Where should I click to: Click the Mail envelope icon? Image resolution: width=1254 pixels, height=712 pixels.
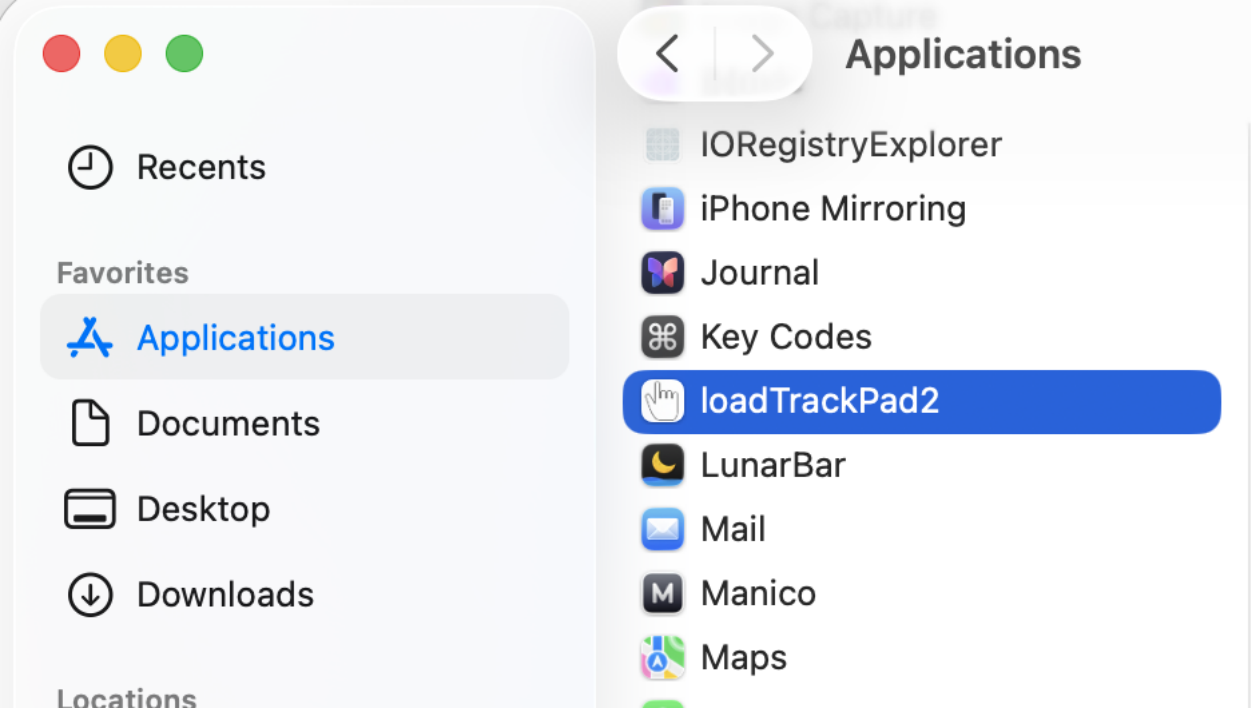[x=662, y=529]
